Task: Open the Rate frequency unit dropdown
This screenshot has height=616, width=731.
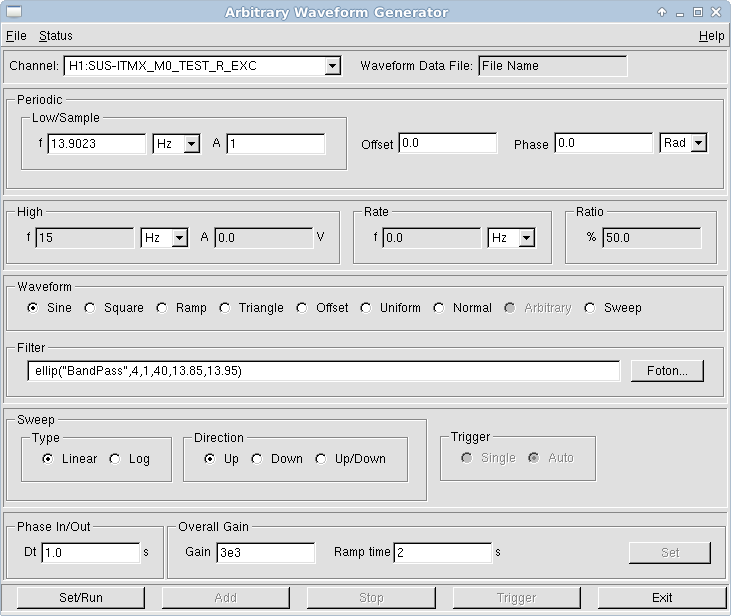Action: click(526, 238)
